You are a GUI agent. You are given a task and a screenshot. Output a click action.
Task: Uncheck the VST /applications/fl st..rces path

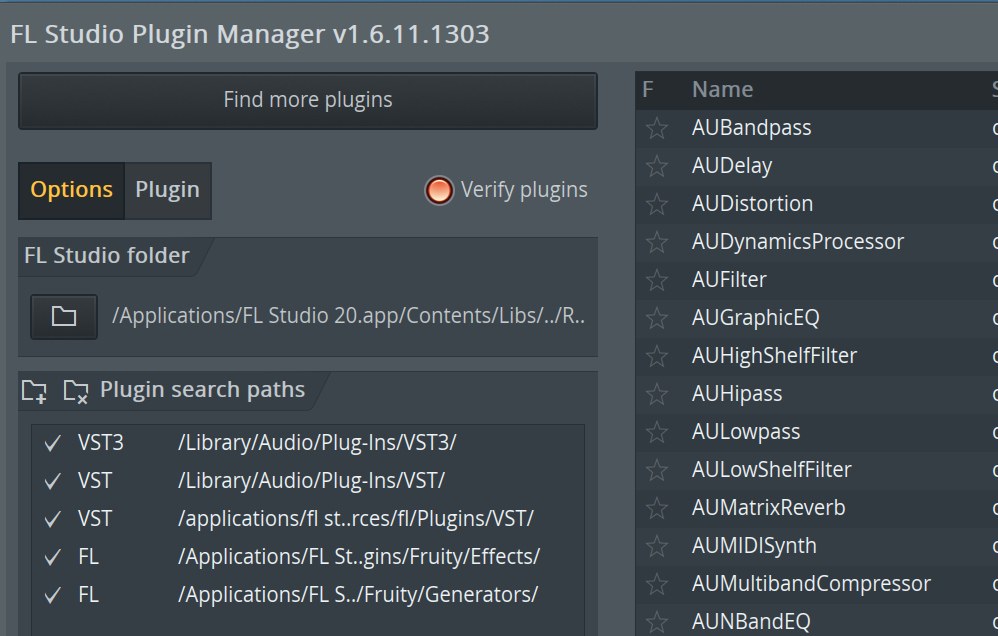53,519
